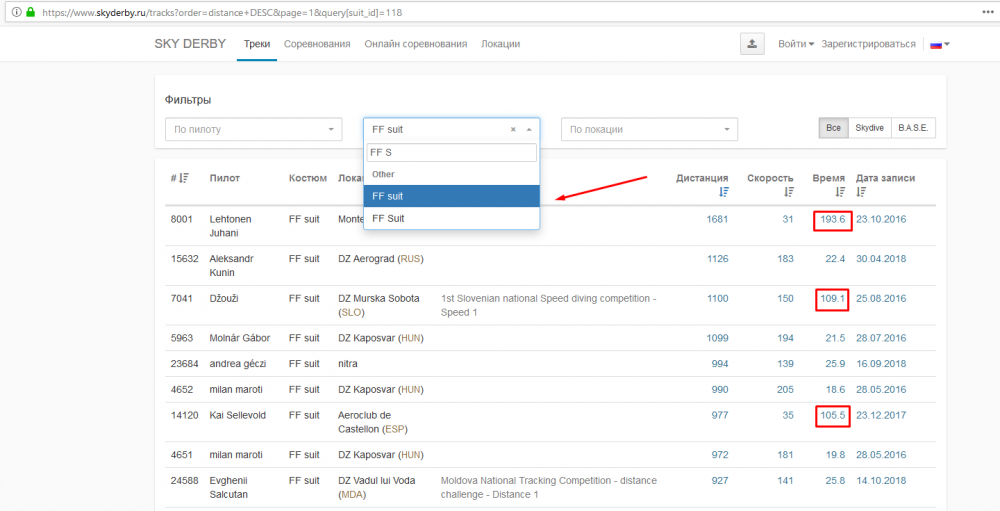
Task: Open date 30.04.2018 track link
Action: coord(881,258)
